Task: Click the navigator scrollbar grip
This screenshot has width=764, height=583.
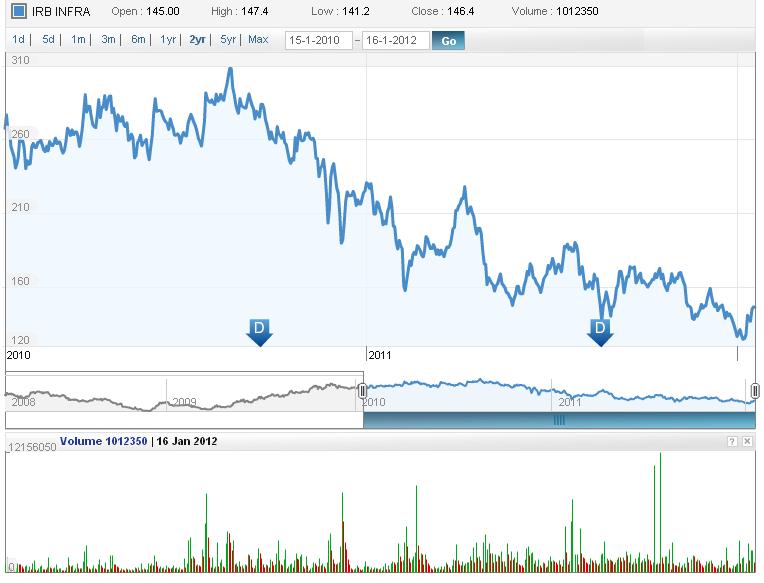Action: [559, 421]
